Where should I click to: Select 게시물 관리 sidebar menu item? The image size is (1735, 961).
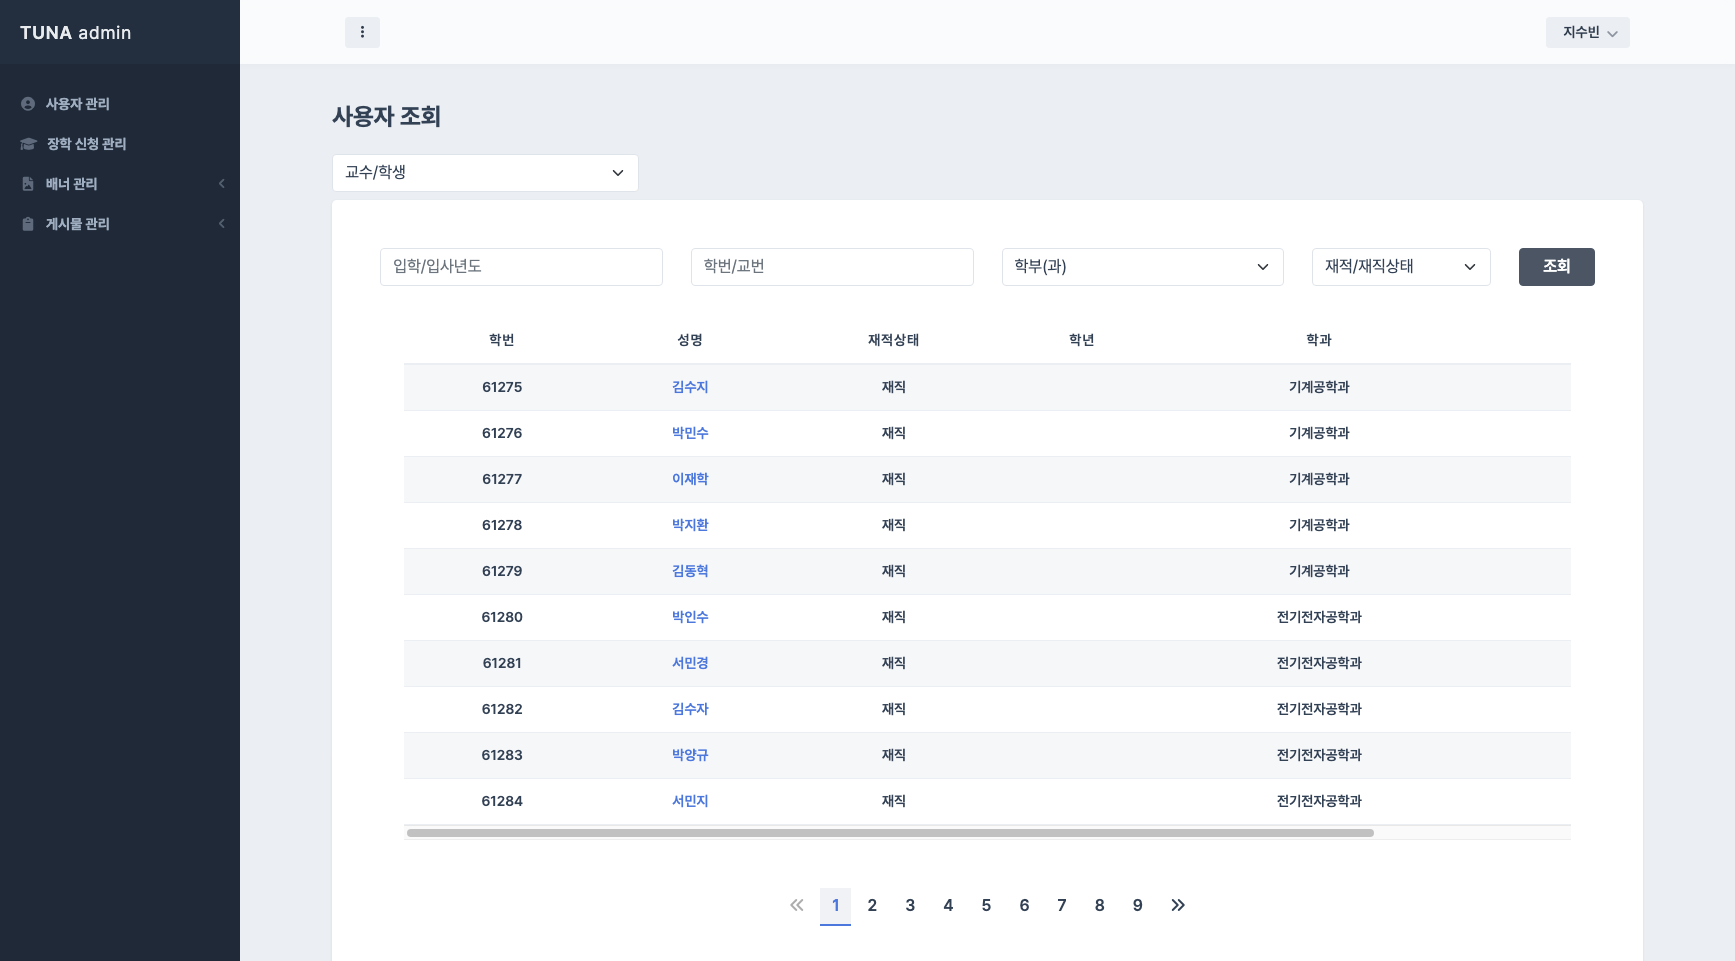(x=78, y=224)
